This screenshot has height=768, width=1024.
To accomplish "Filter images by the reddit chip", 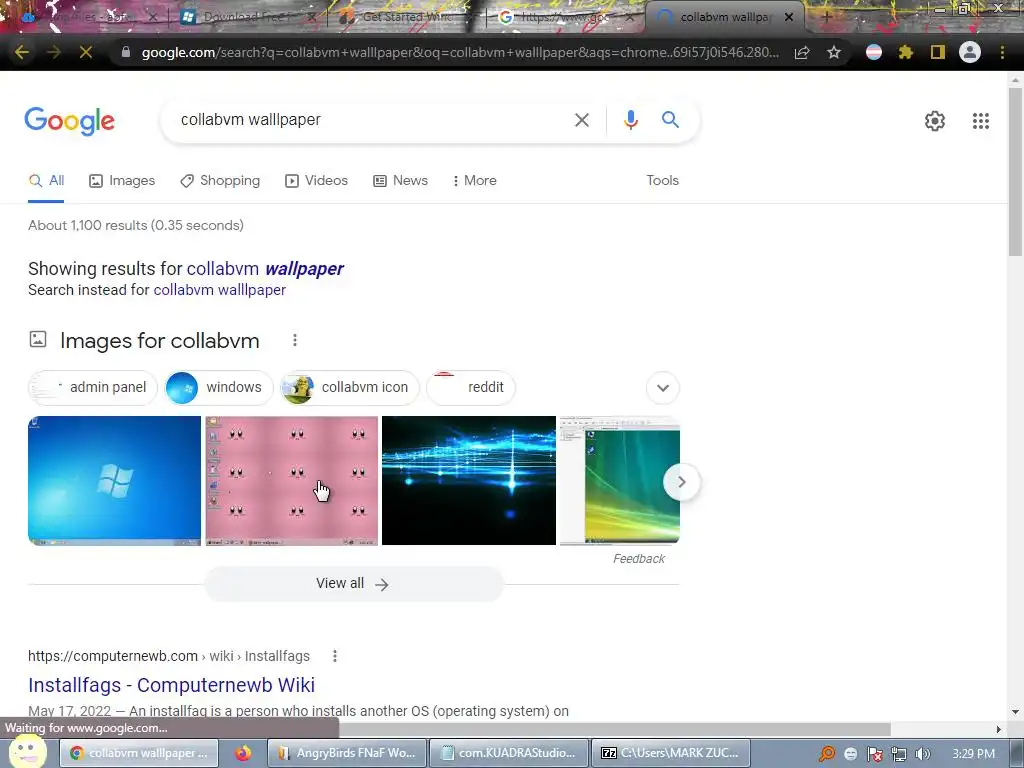I will [x=471, y=387].
